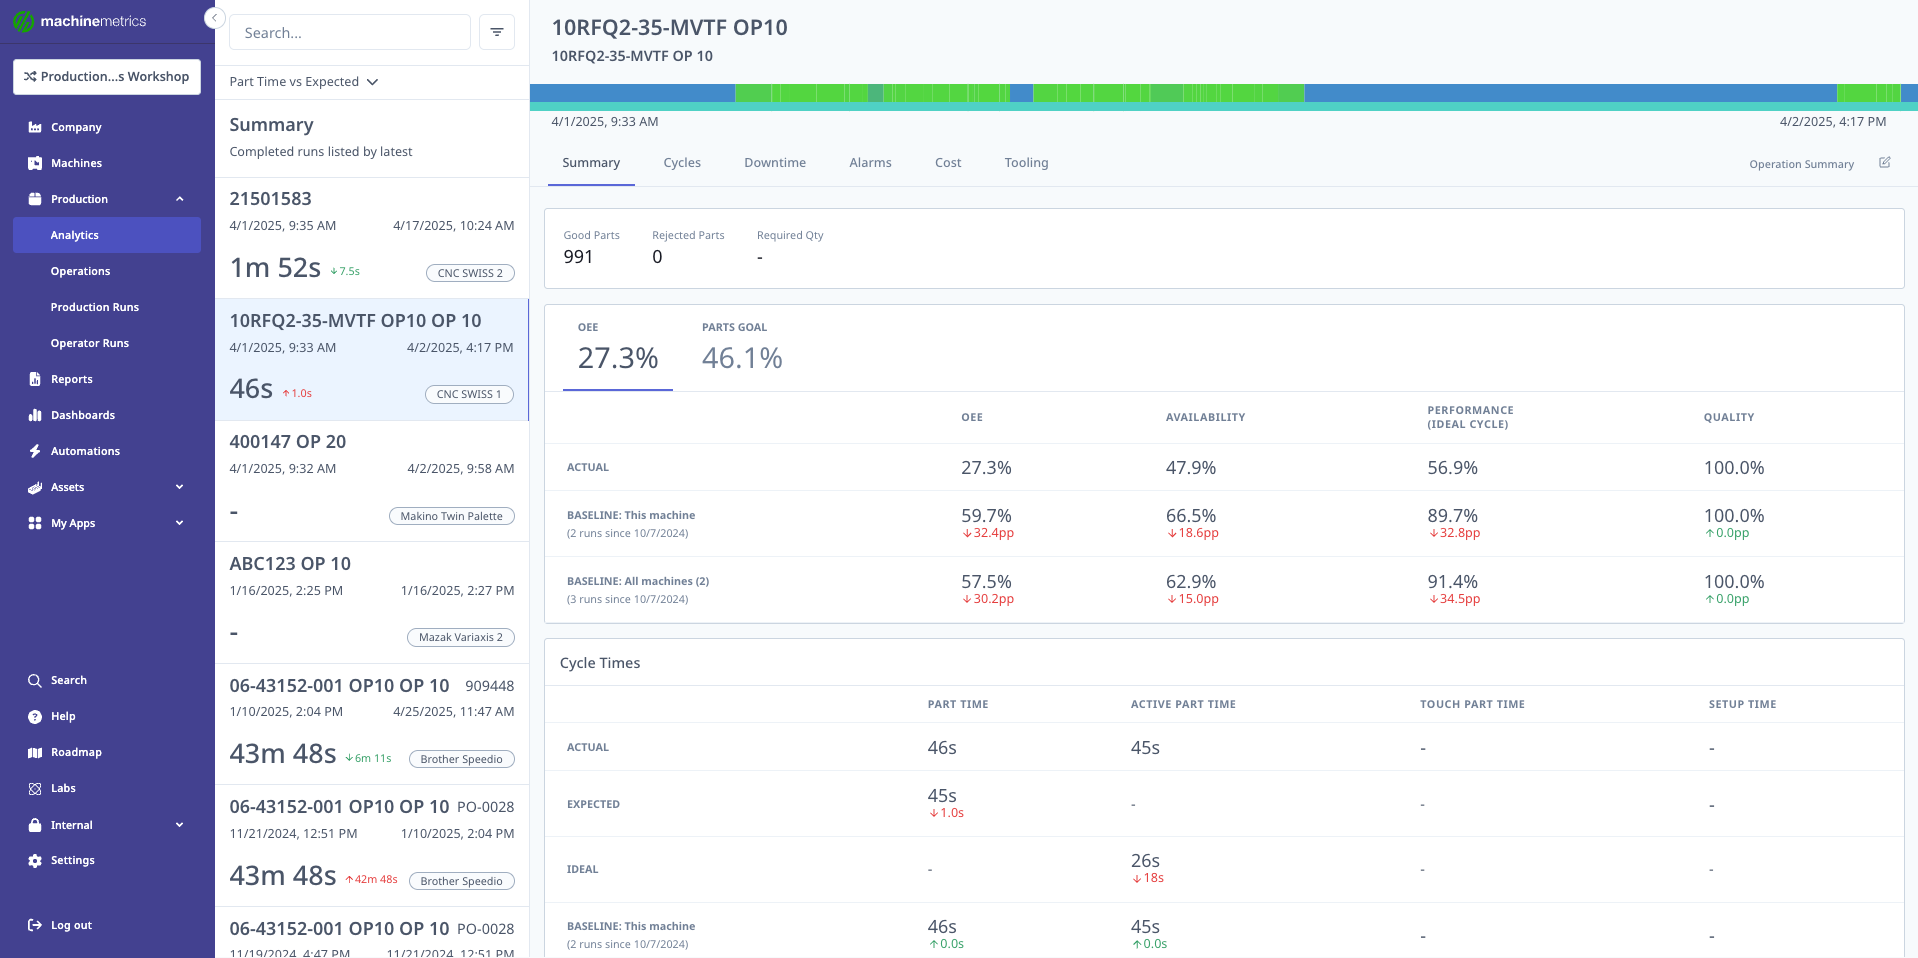
Task: Expand the Internal menu chevron
Action: [x=180, y=825]
